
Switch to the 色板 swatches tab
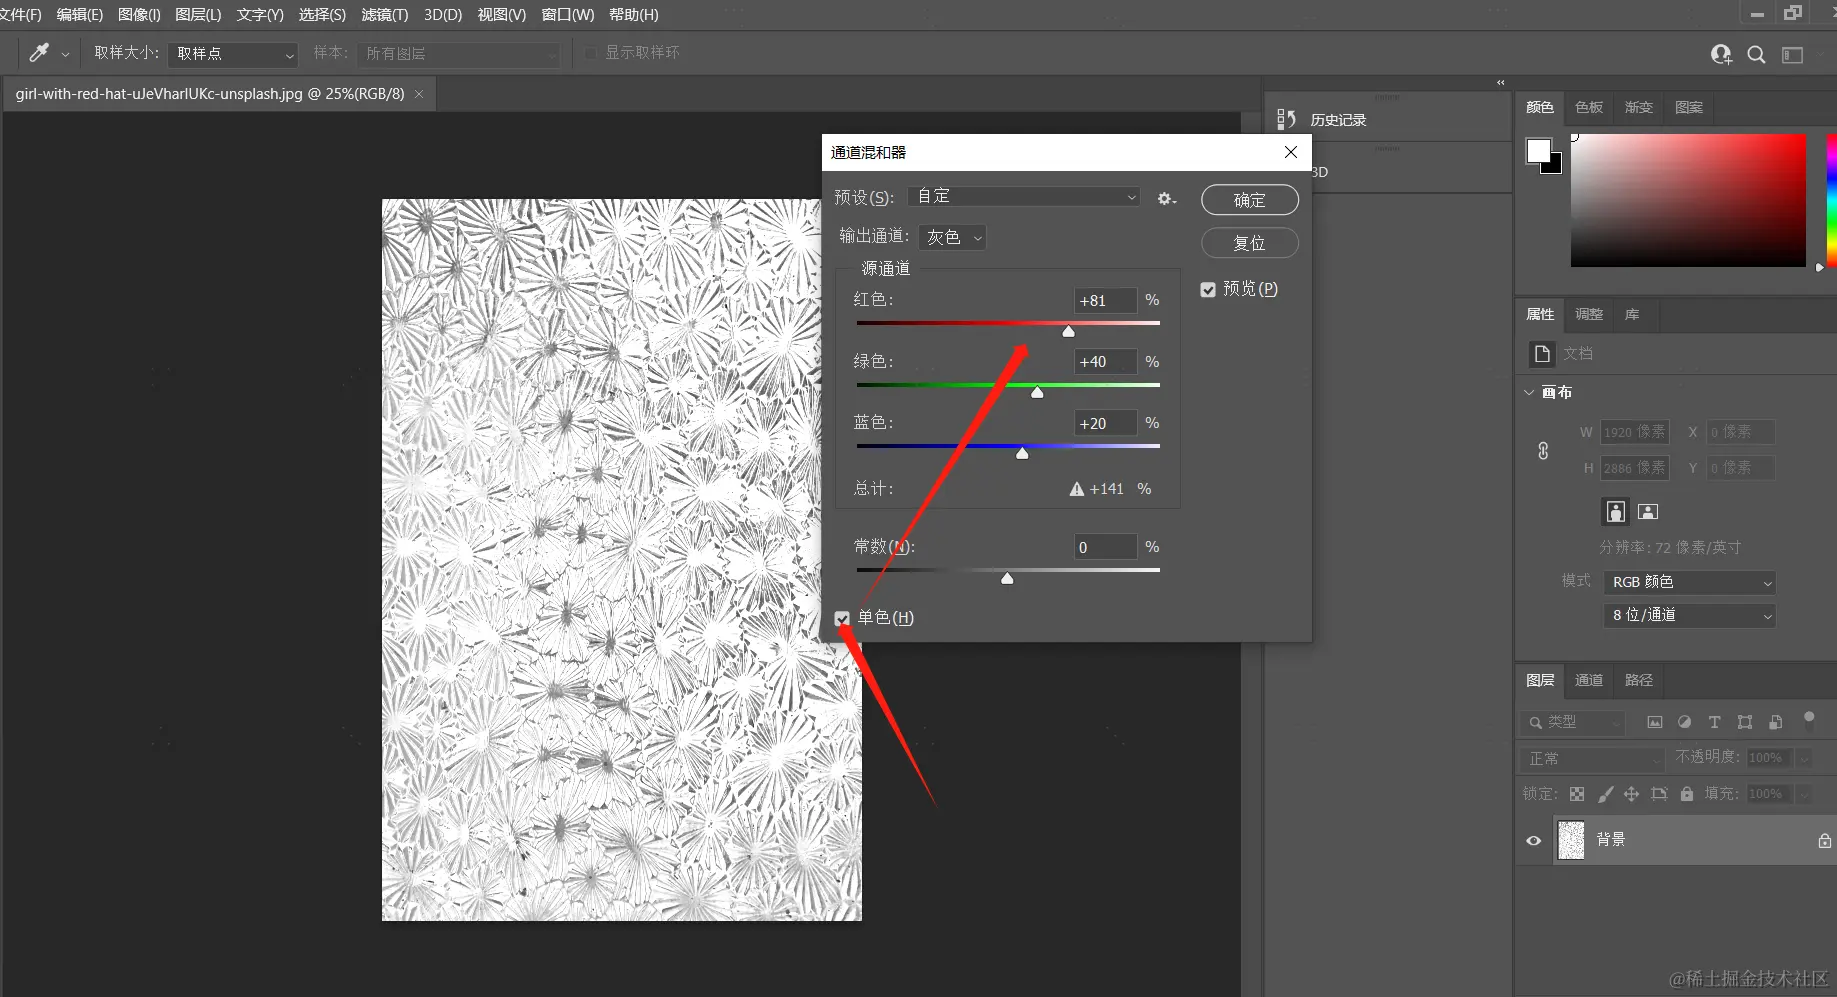click(x=1589, y=108)
